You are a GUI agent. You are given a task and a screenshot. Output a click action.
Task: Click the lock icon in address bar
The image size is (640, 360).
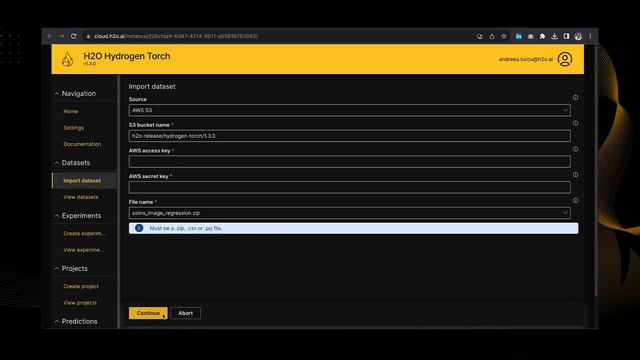(x=88, y=36)
